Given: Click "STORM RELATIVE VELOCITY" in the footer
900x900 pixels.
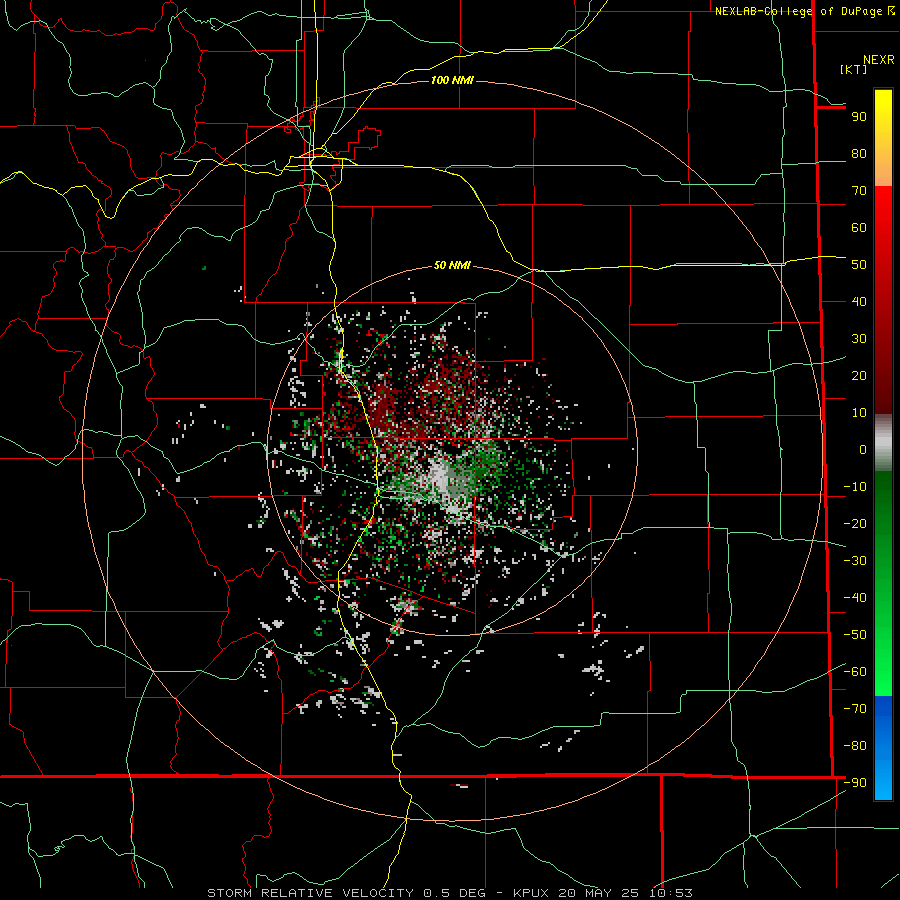Looking at the screenshot, I should tap(310, 893).
